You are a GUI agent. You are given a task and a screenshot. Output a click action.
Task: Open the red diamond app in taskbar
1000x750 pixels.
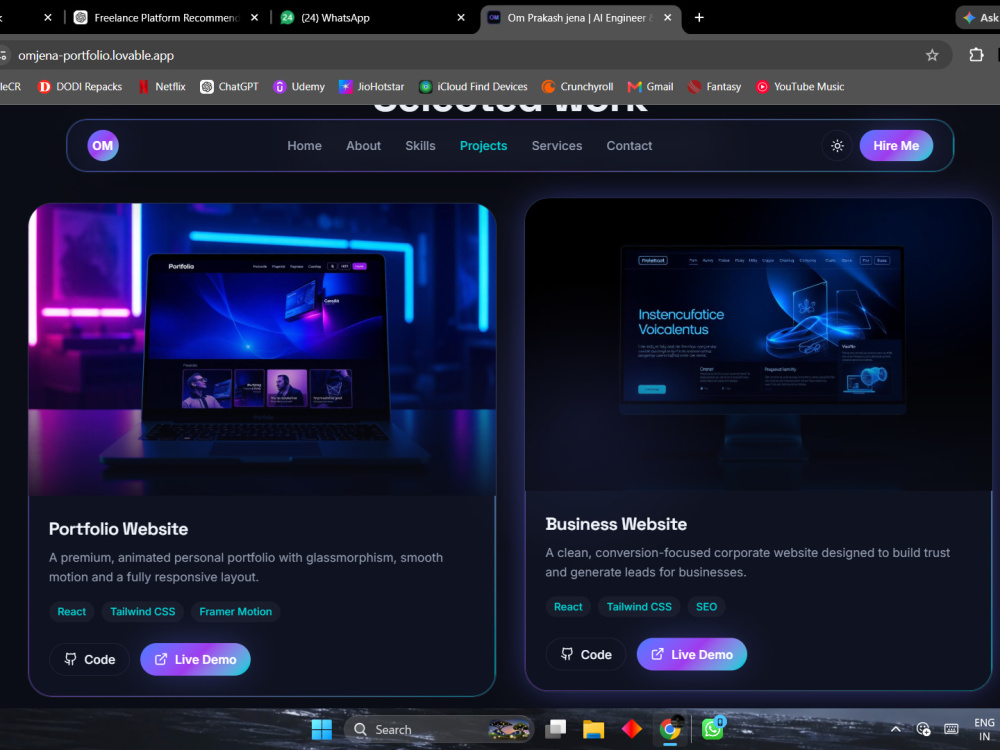pyautogui.click(x=631, y=729)
